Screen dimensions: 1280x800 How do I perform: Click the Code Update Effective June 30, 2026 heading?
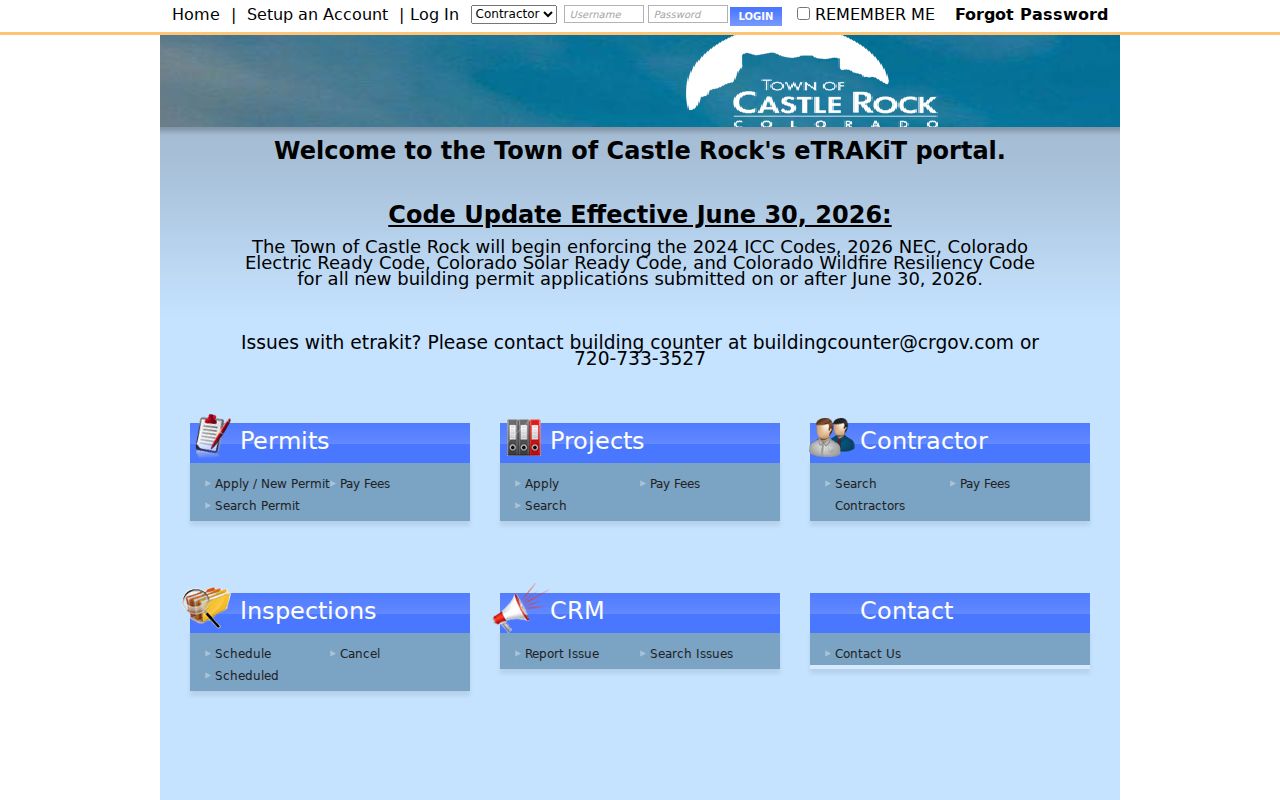(640, 215)
